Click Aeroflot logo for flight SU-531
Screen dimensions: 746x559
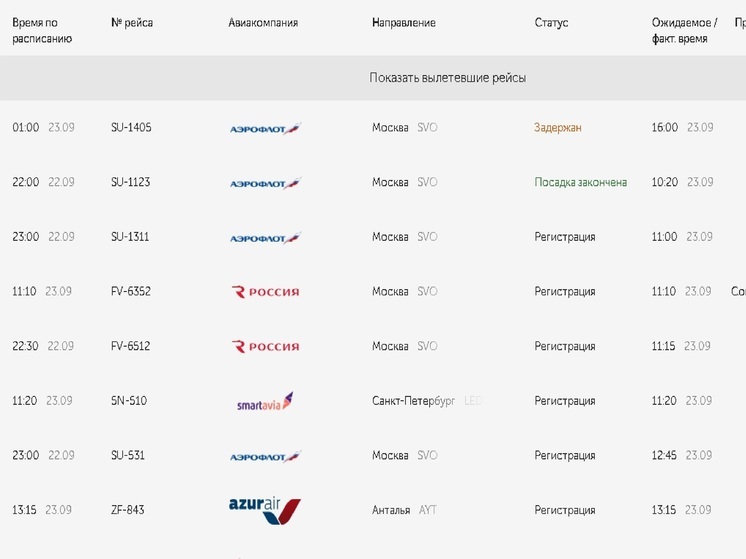tap(265, 457)
